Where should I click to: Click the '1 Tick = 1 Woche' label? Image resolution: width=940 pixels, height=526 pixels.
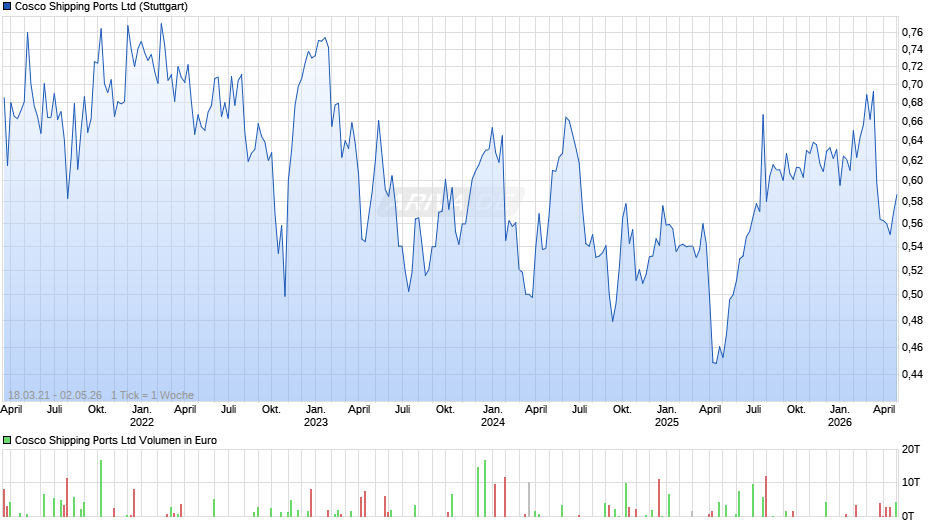click(152, 395)
